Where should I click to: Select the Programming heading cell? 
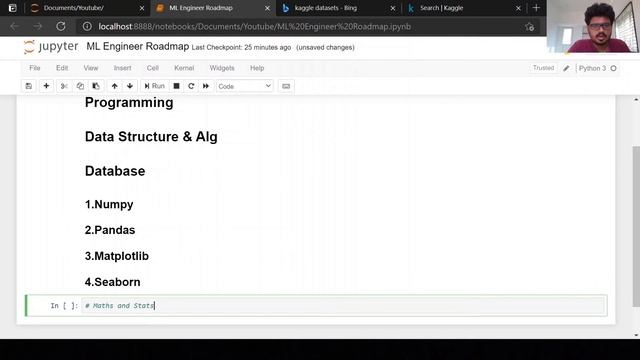click(x=129, y=102)
